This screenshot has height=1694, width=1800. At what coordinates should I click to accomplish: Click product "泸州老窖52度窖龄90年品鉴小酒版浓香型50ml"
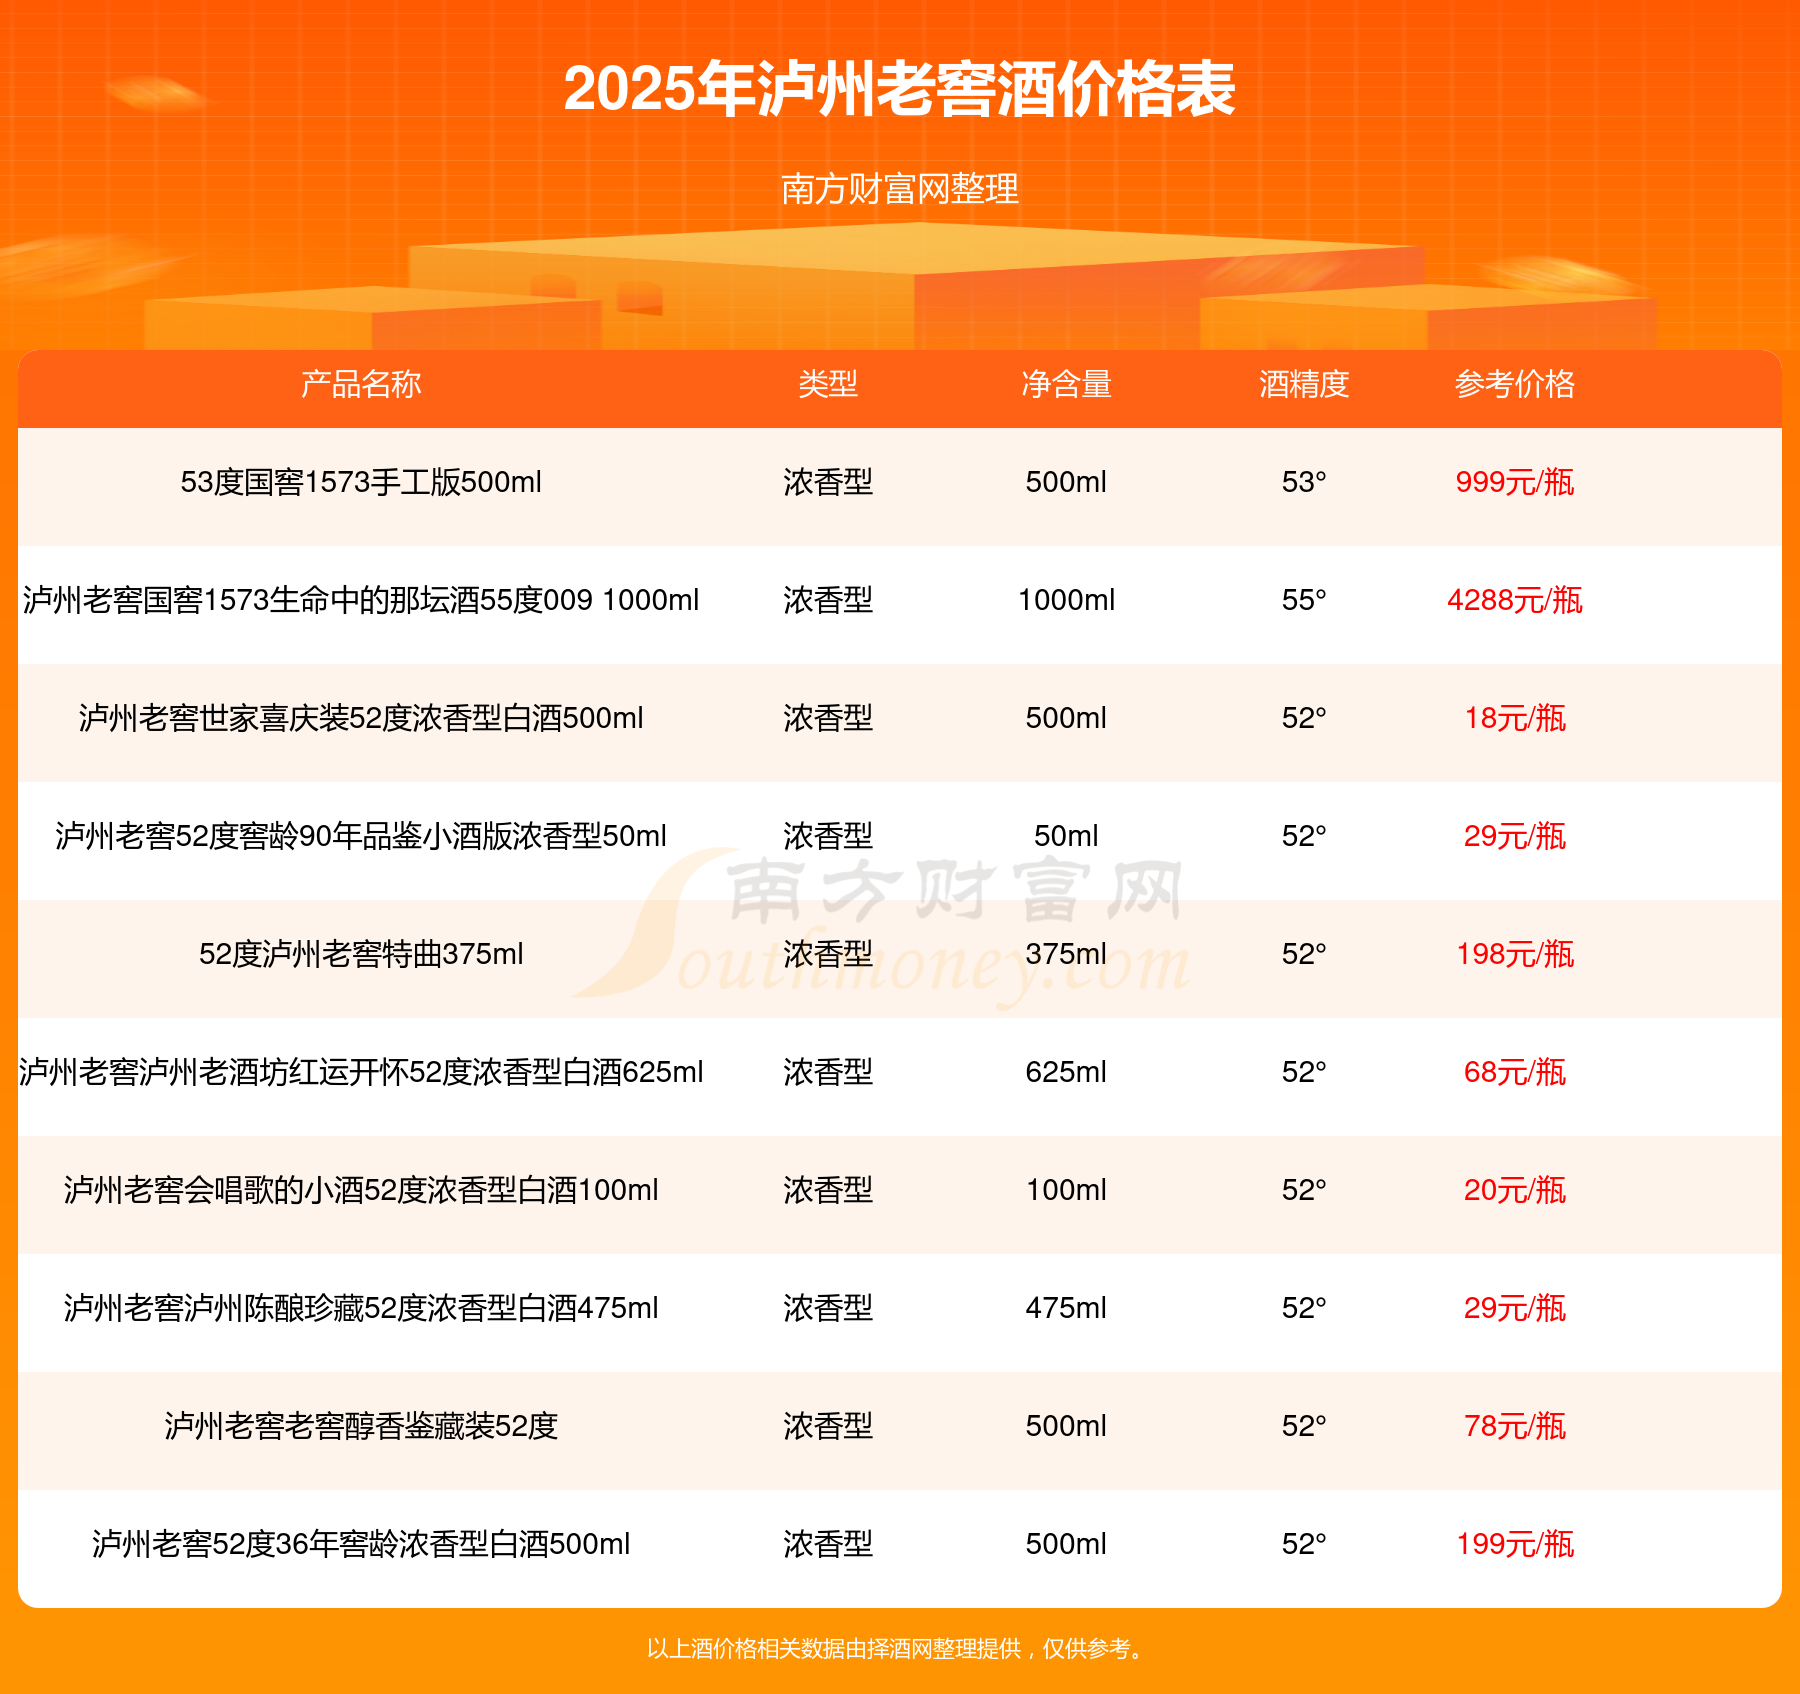point(361,836)
